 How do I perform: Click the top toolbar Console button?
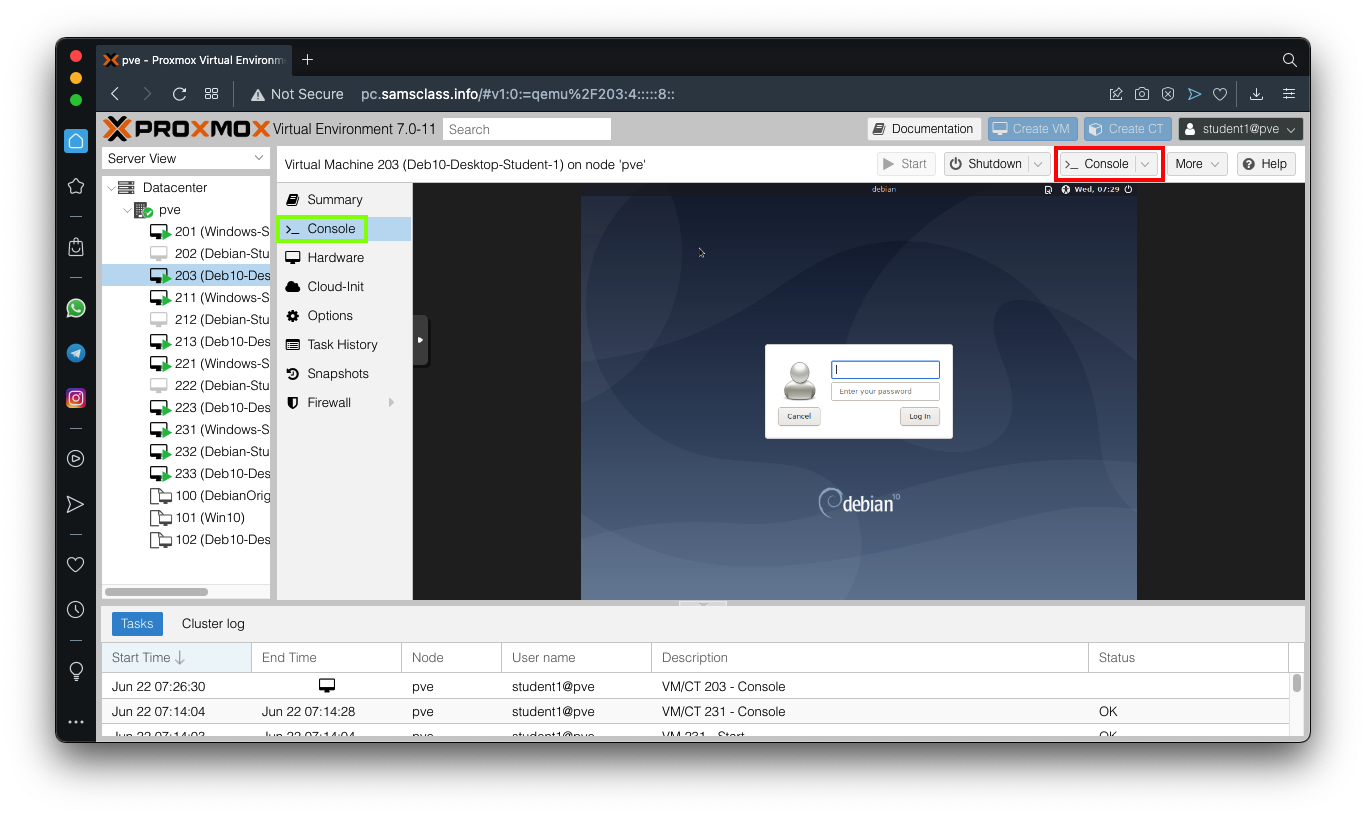click(1097, 164)
